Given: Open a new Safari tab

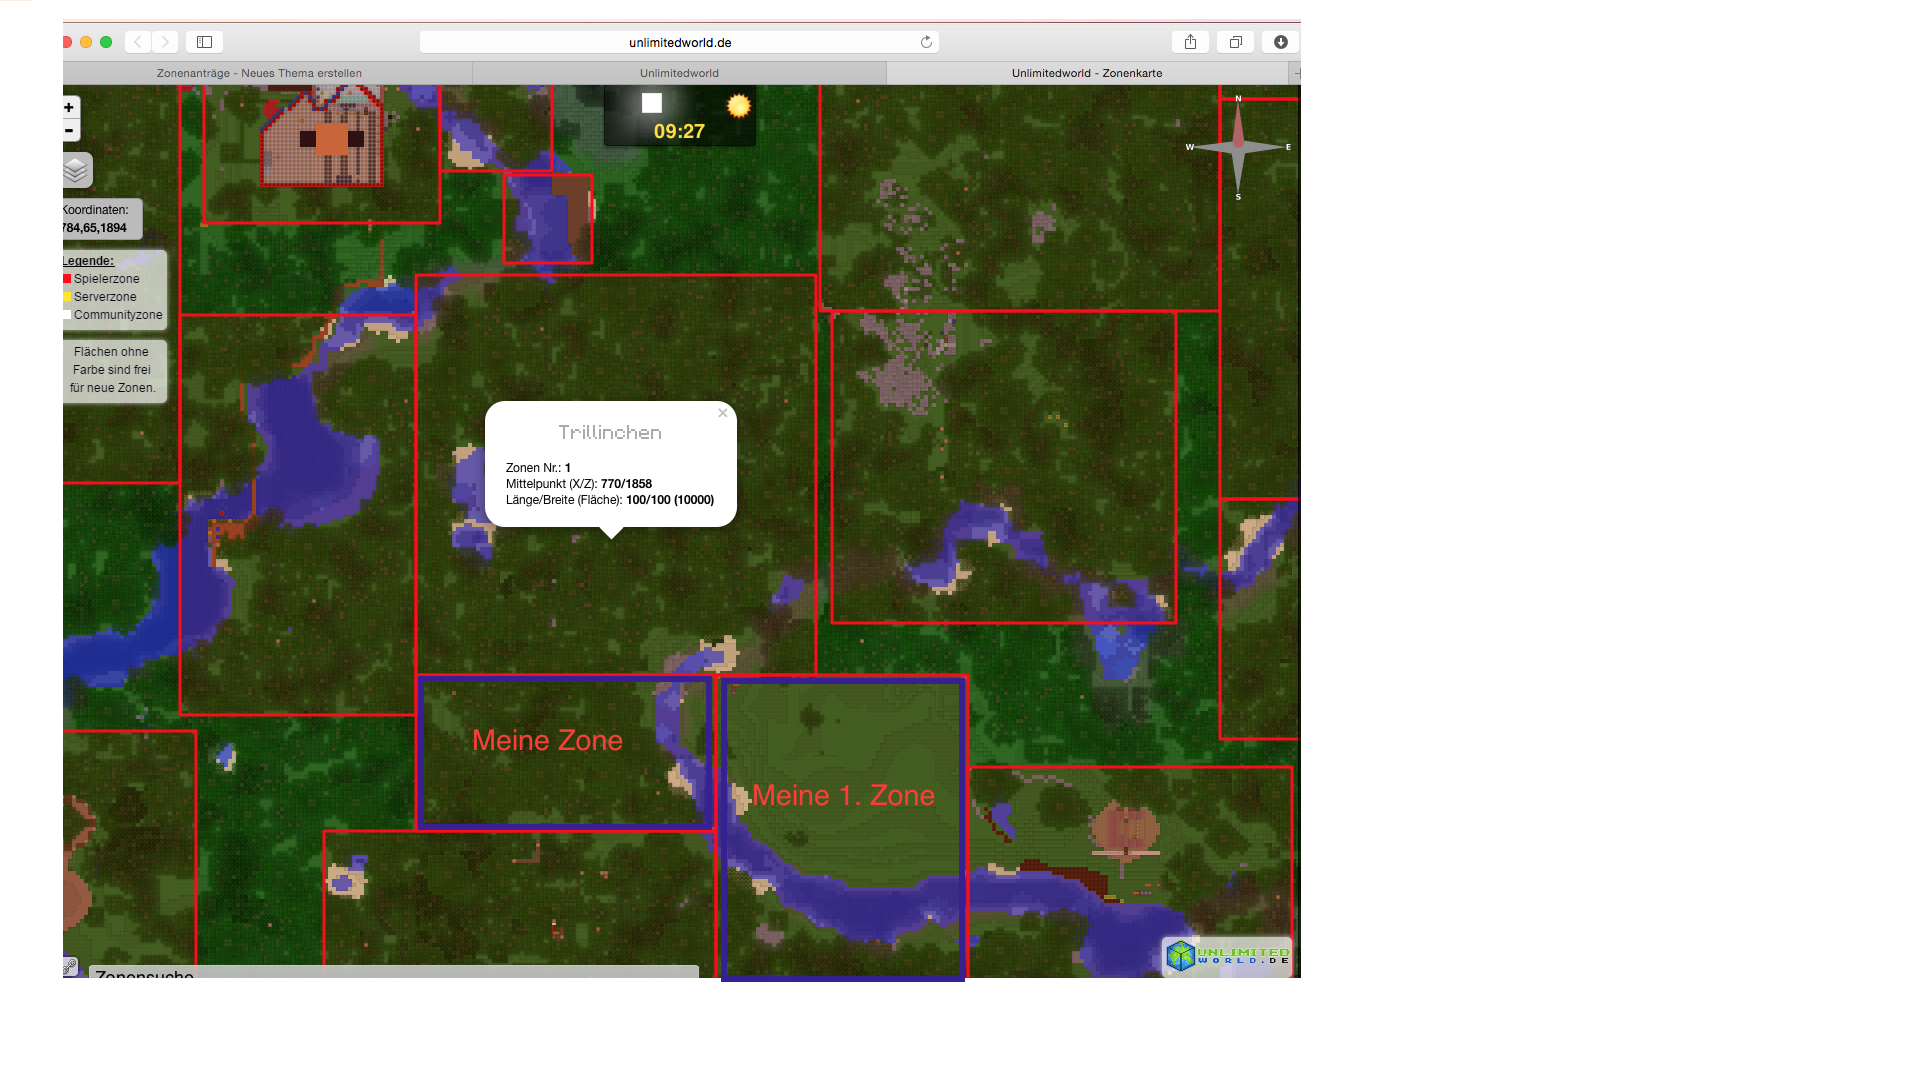Looking at the screenshot, I should pos(1296,73).
